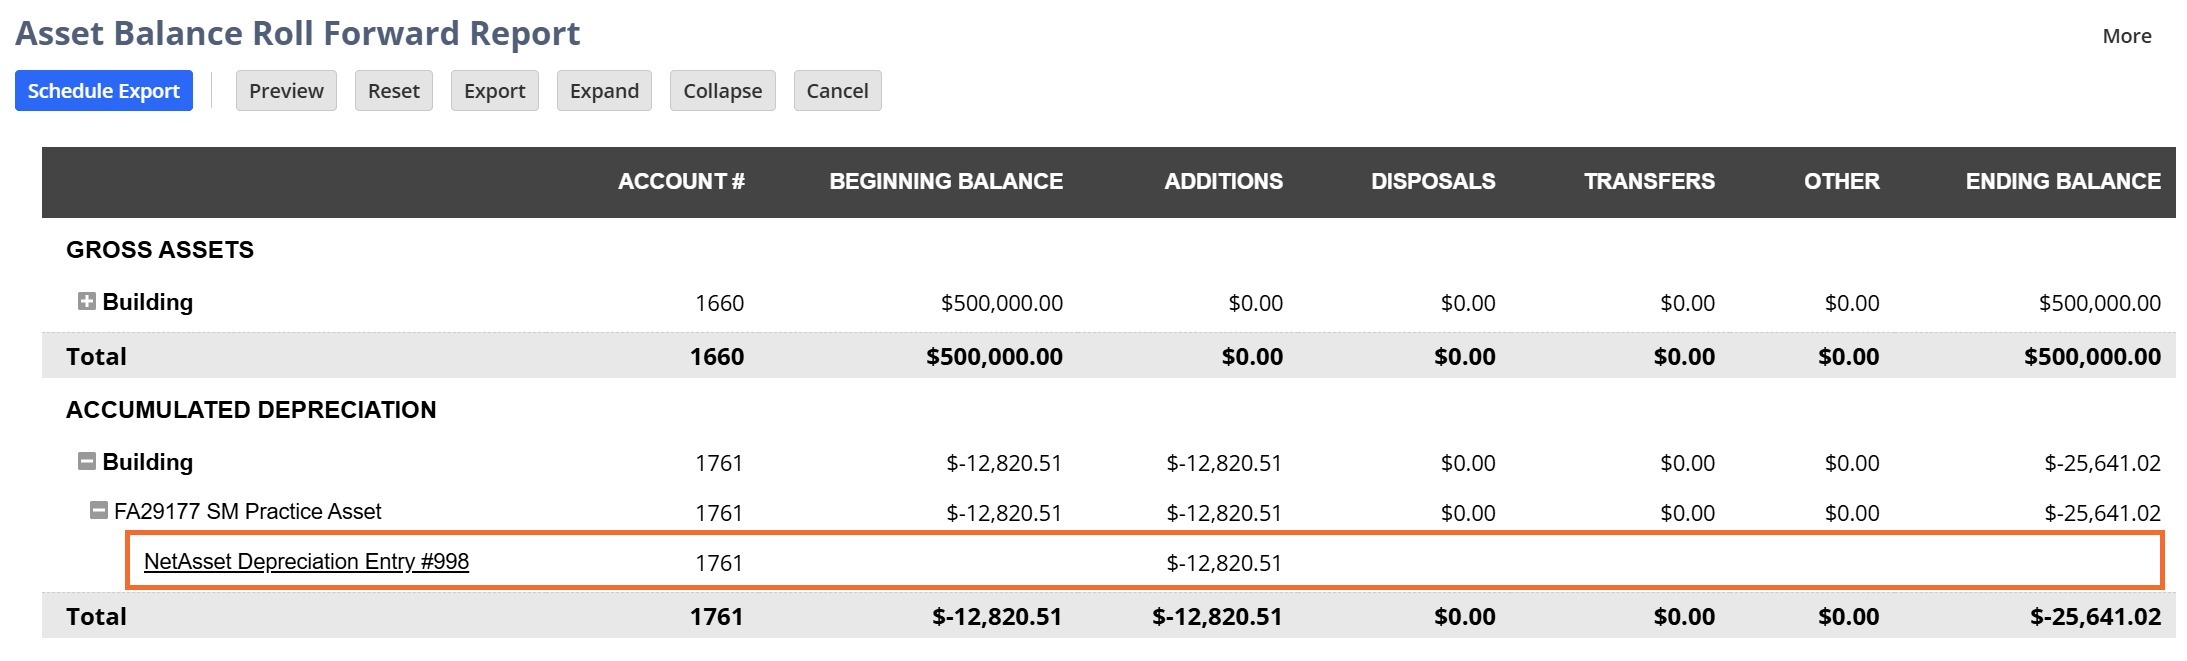Screen dimensions: 2187x661
Task: Select the Additions column header
Action: [x=1223, y=181]
